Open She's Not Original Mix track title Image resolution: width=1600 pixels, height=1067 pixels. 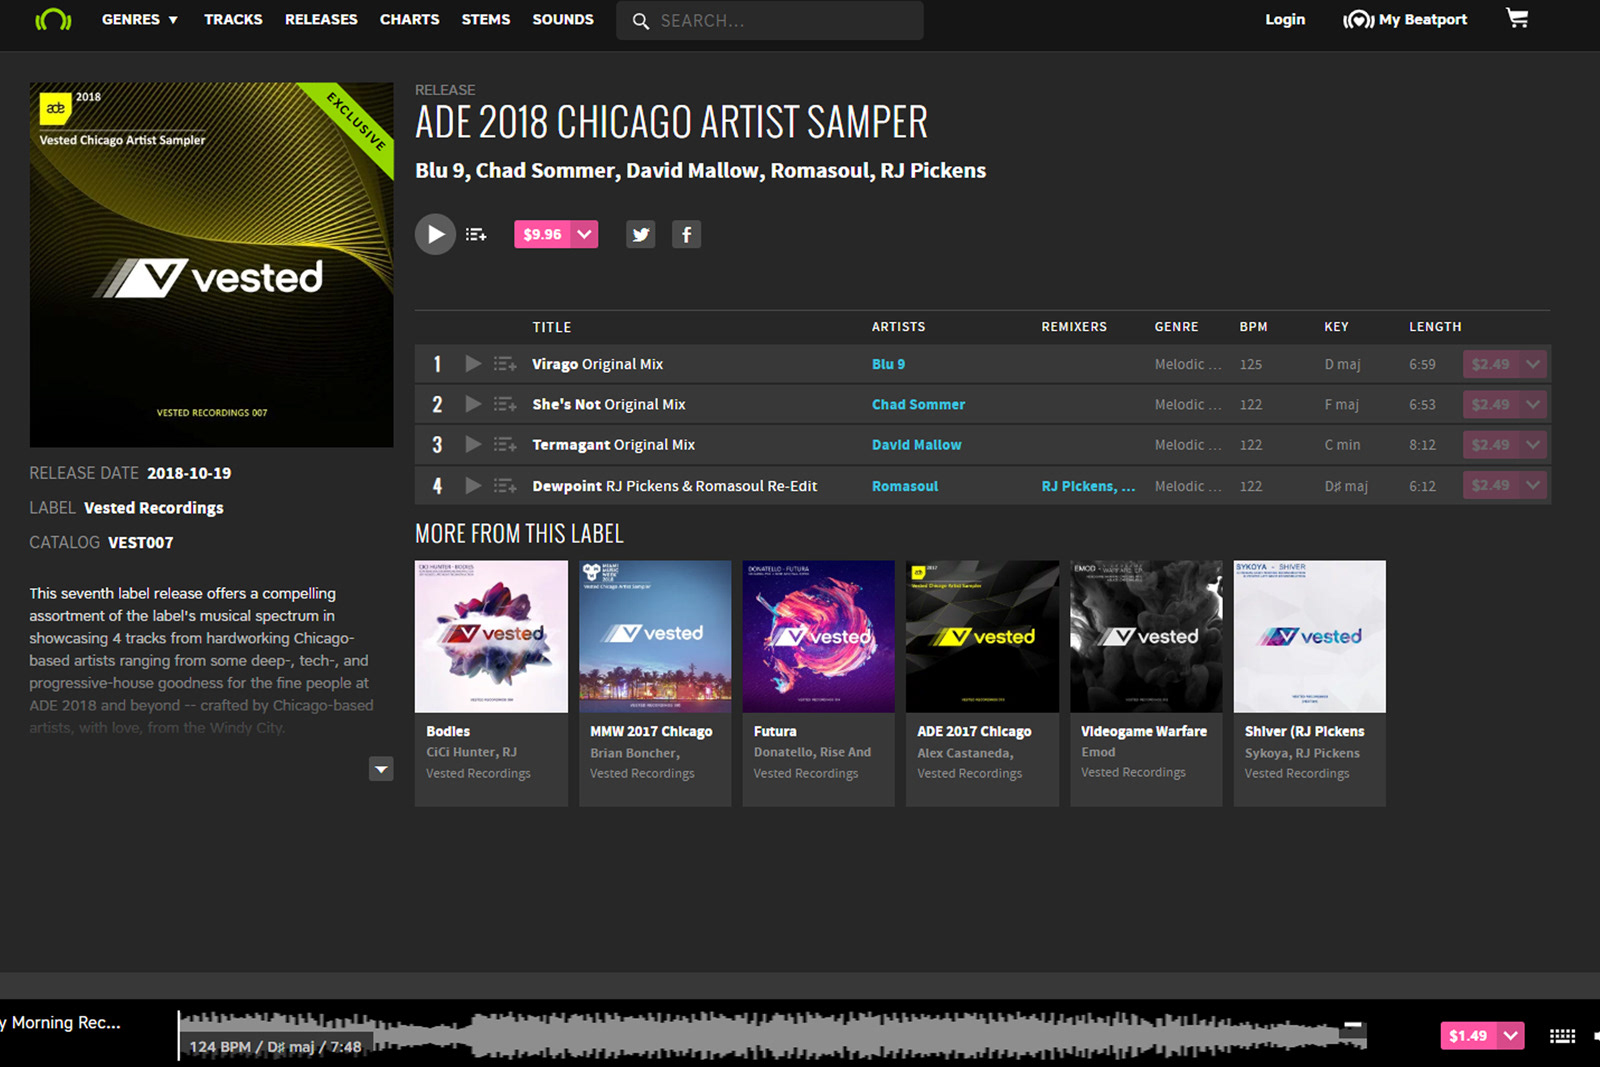[x=608, y=404]
